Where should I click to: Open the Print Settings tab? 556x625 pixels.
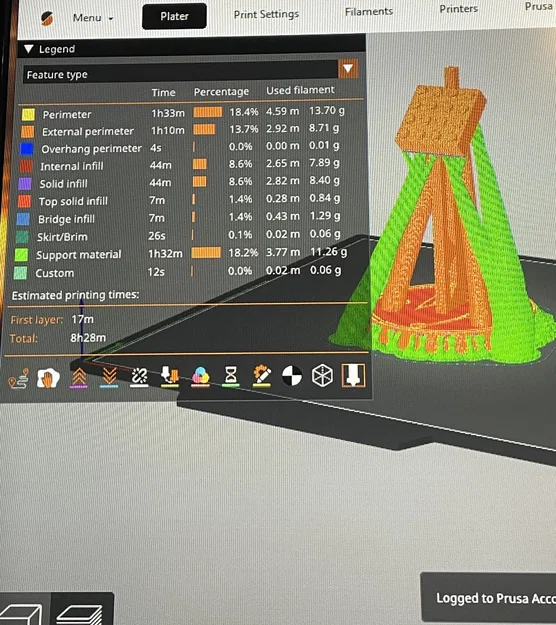[266, 14]
